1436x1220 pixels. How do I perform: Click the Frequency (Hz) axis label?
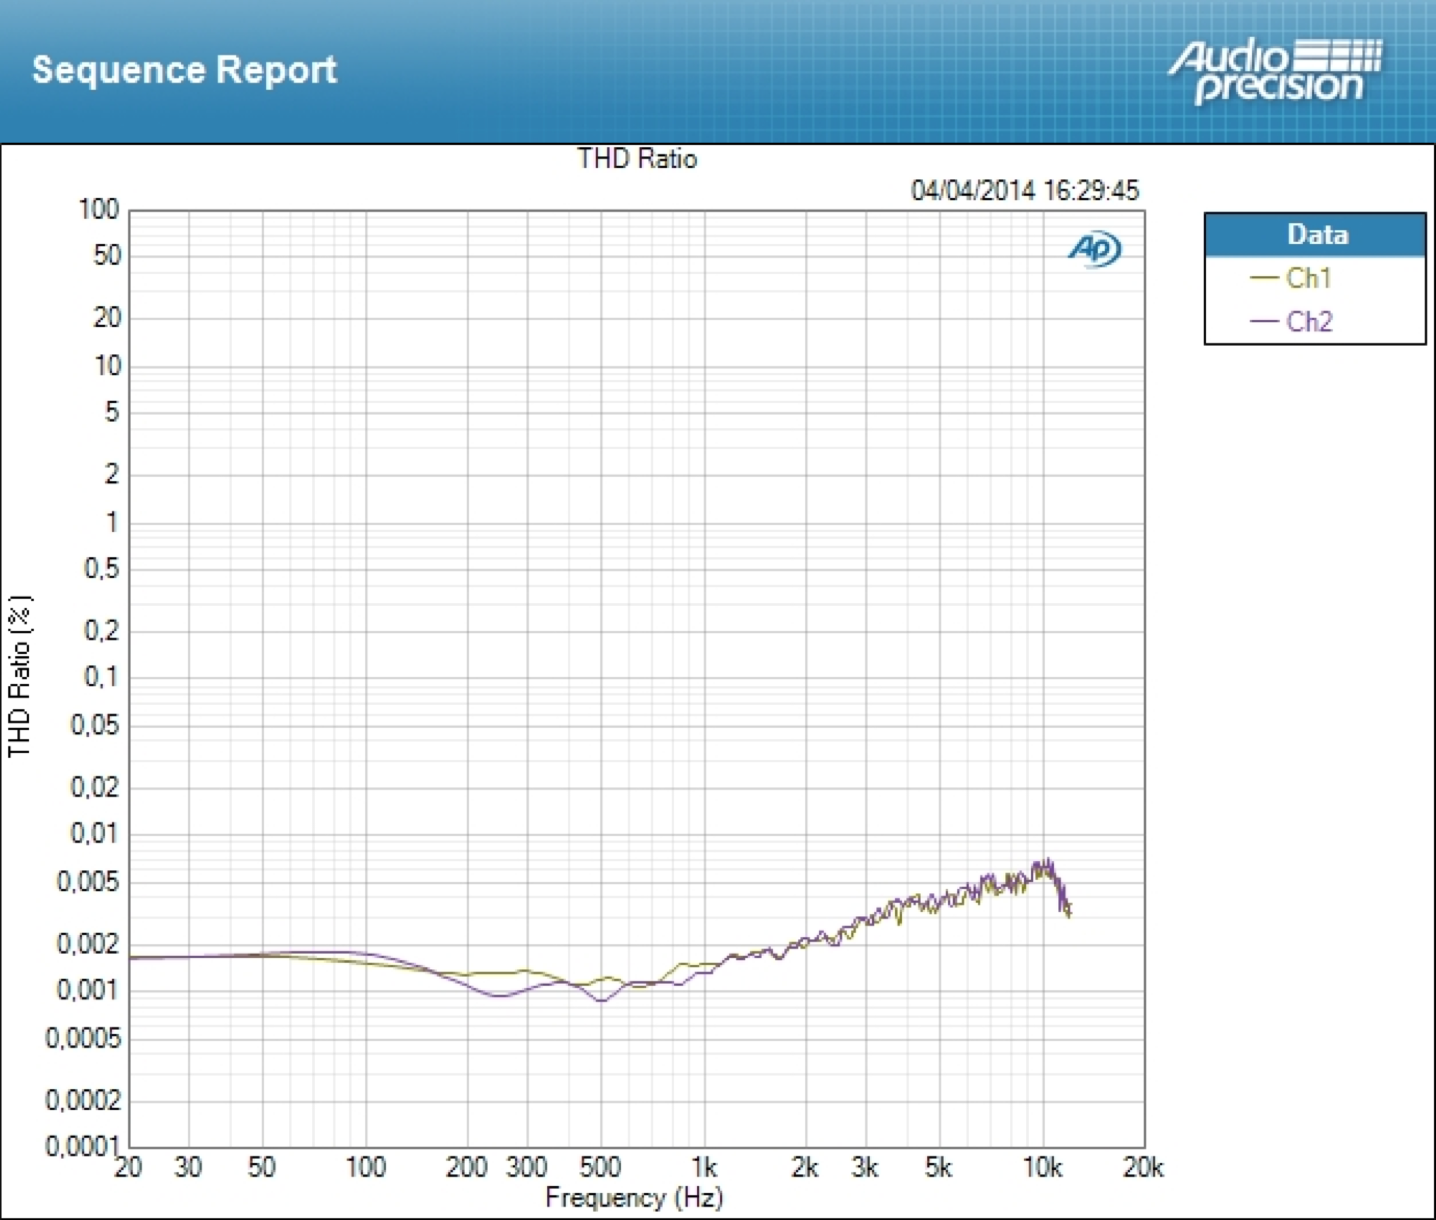tap(634, 1197)
